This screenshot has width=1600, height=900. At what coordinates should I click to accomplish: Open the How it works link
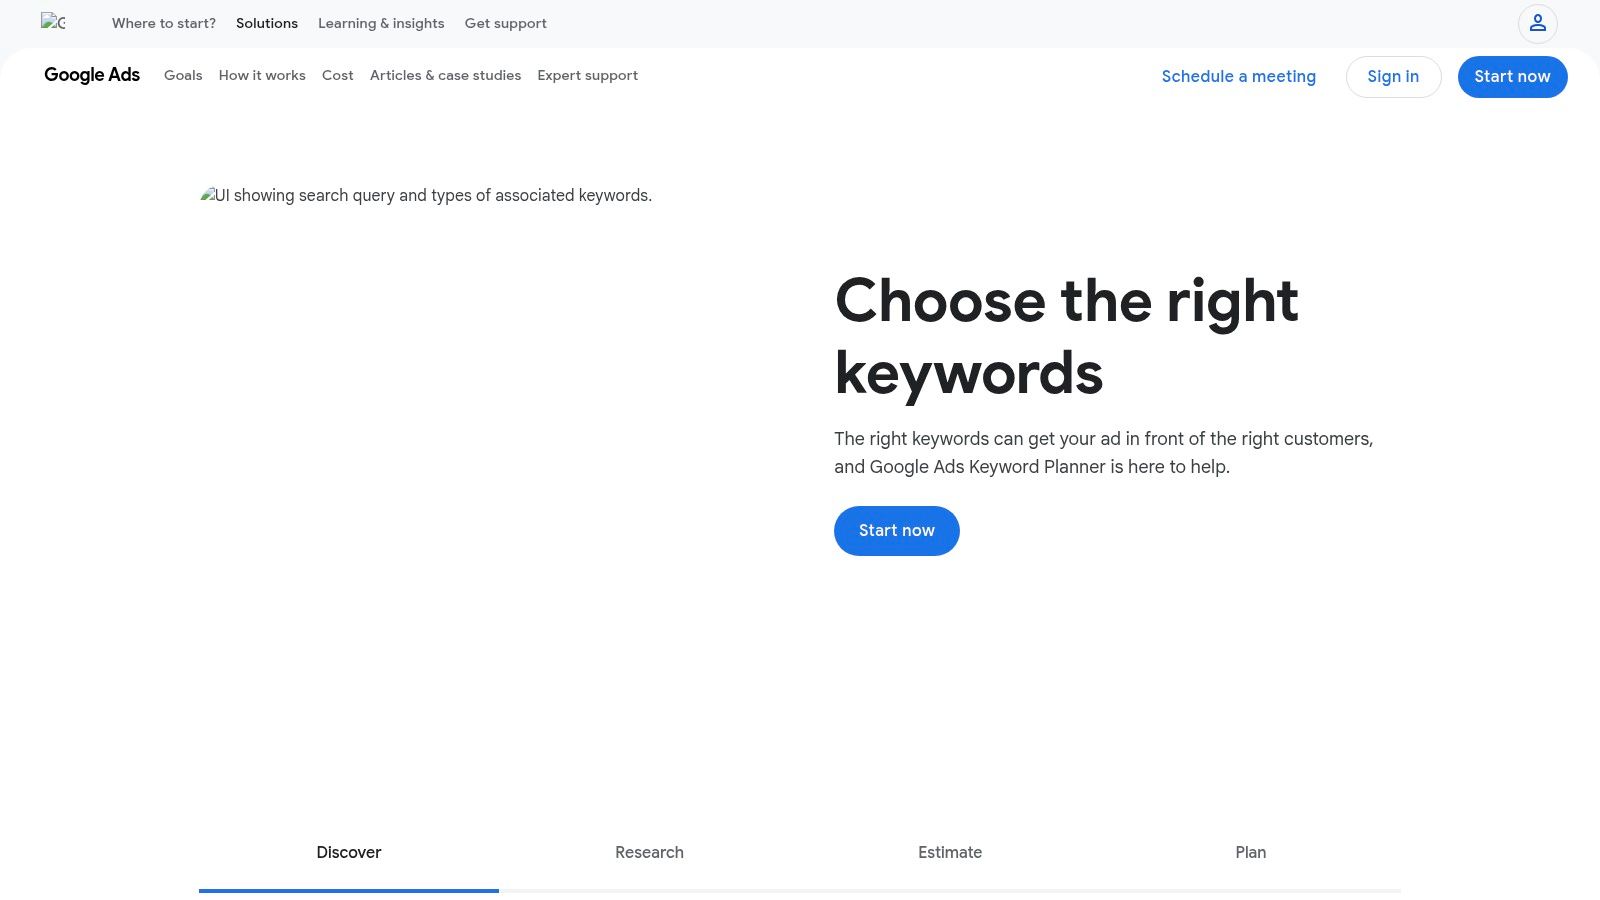point(262,75)
